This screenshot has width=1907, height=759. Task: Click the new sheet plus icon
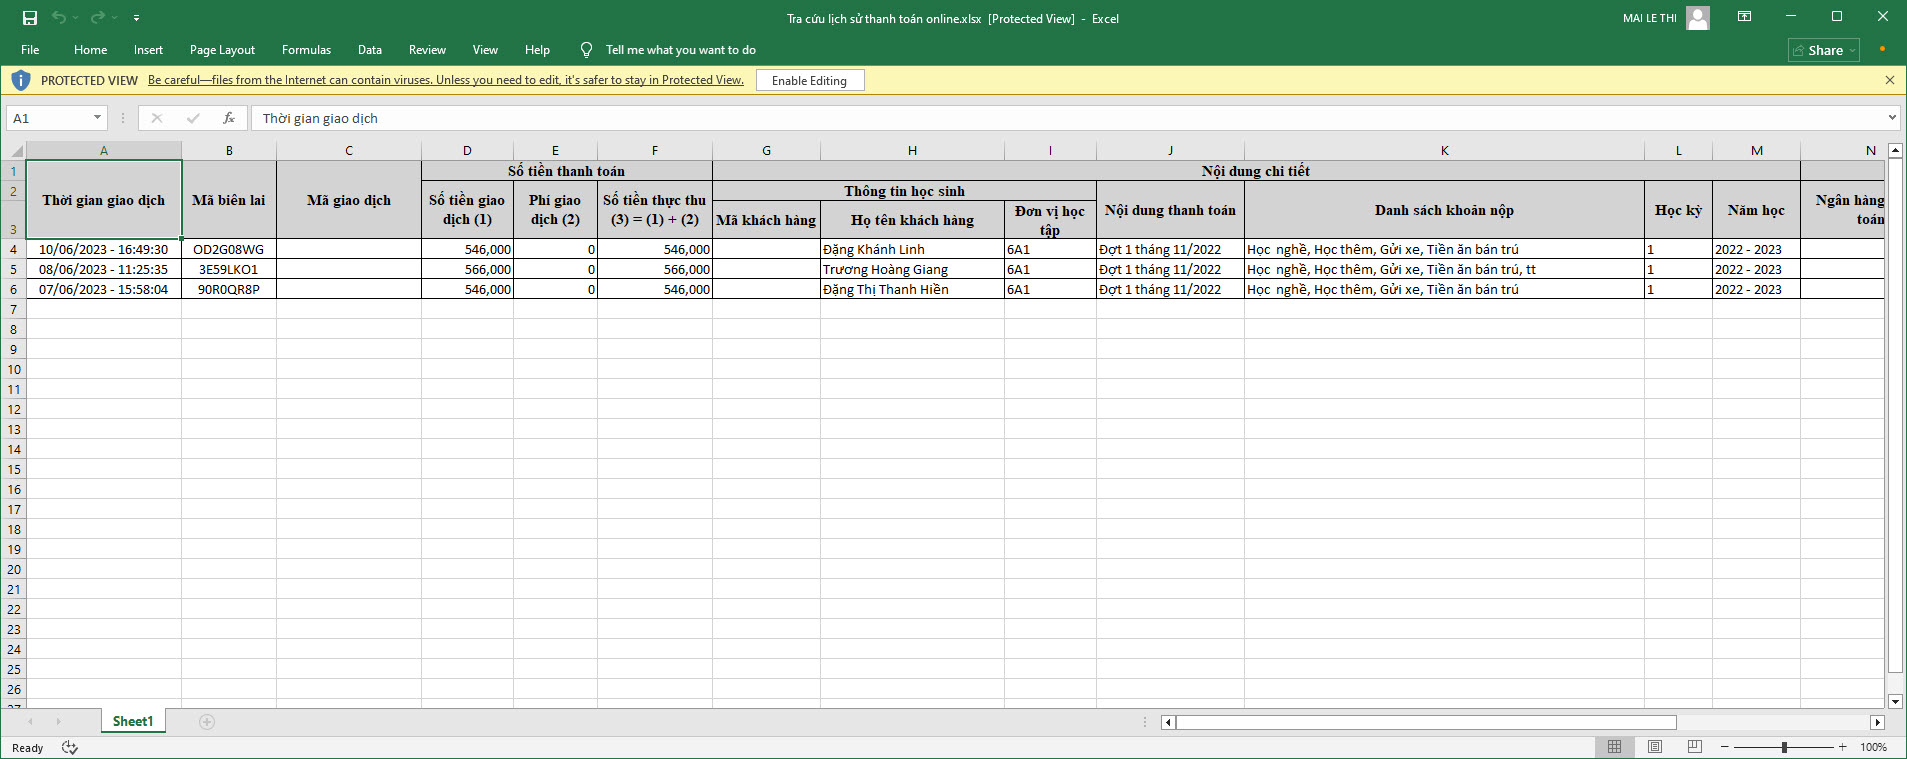point(207,722)
